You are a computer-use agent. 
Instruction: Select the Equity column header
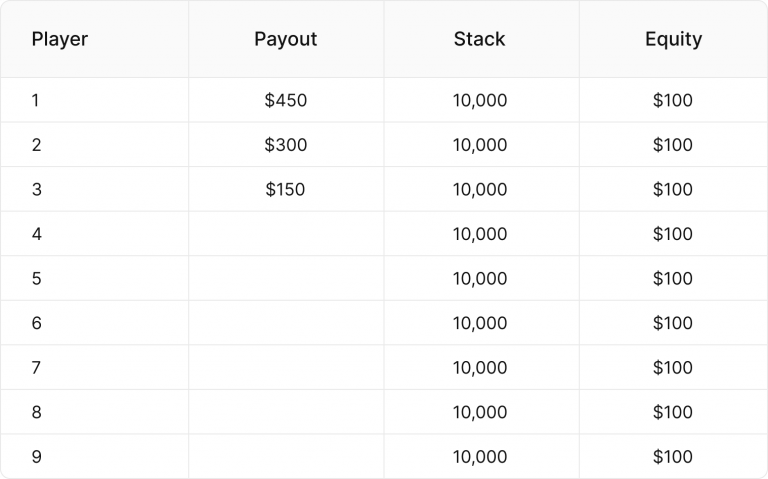673,40
